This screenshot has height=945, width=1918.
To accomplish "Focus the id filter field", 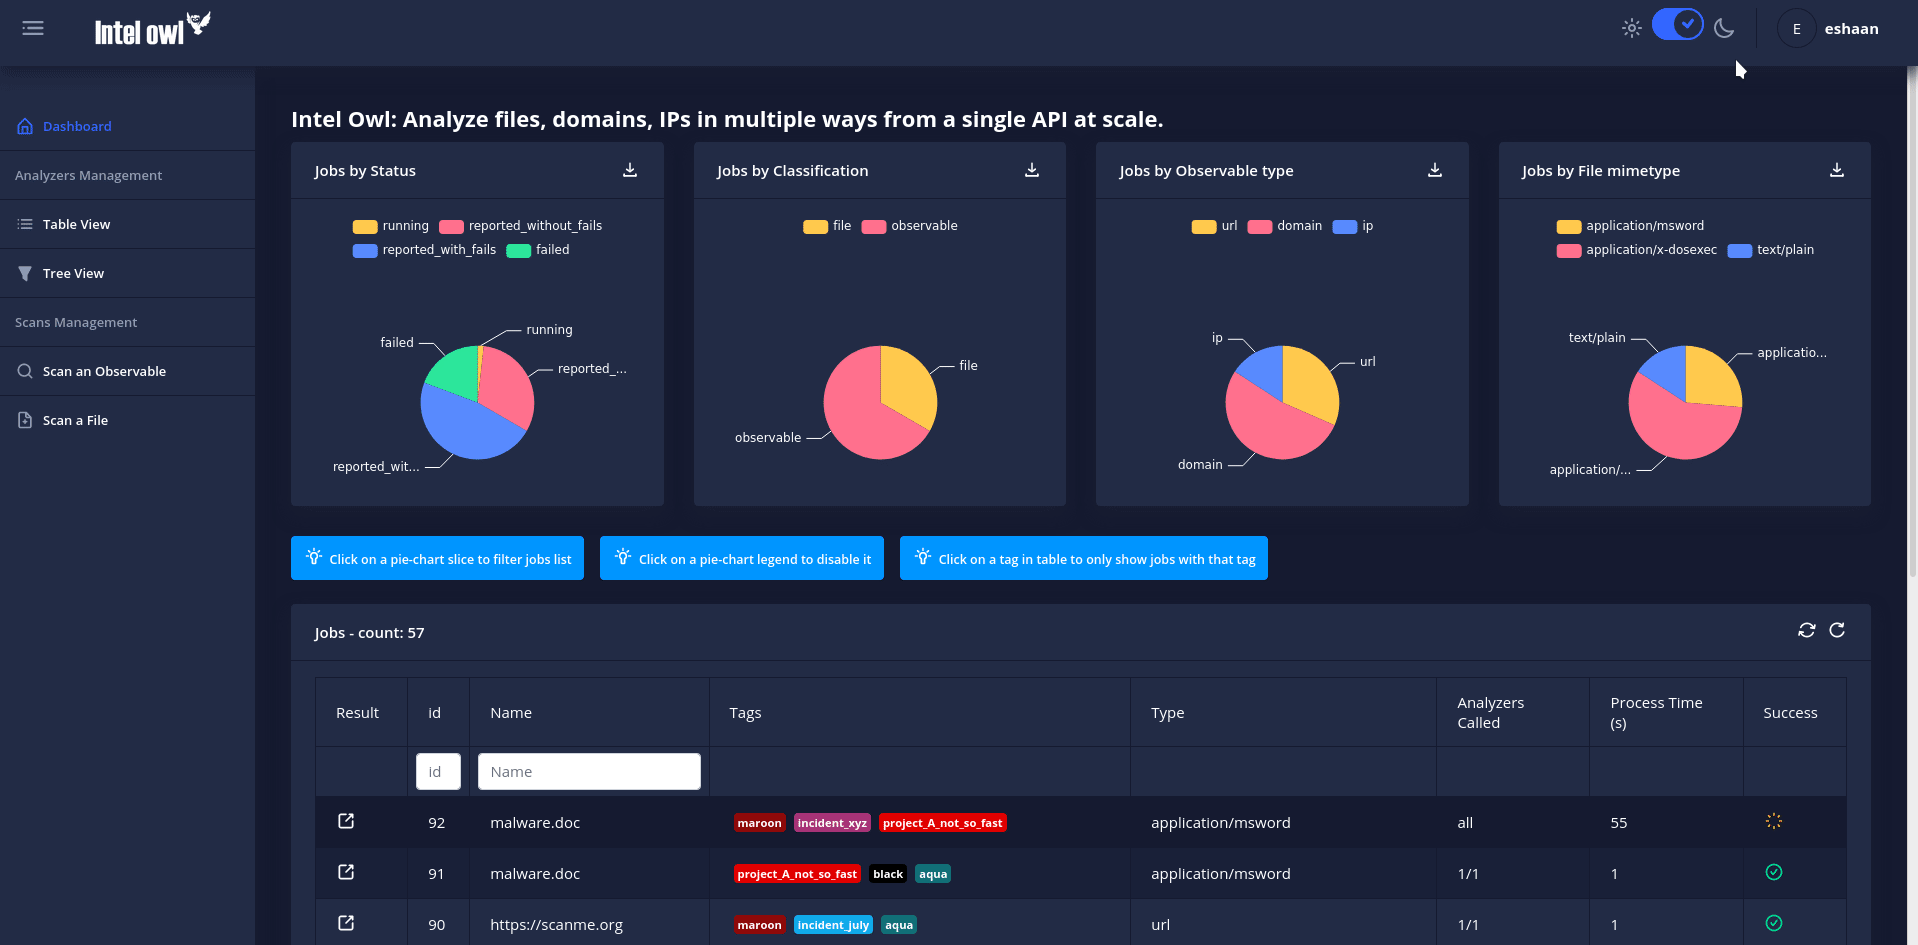I will [438, 771].
